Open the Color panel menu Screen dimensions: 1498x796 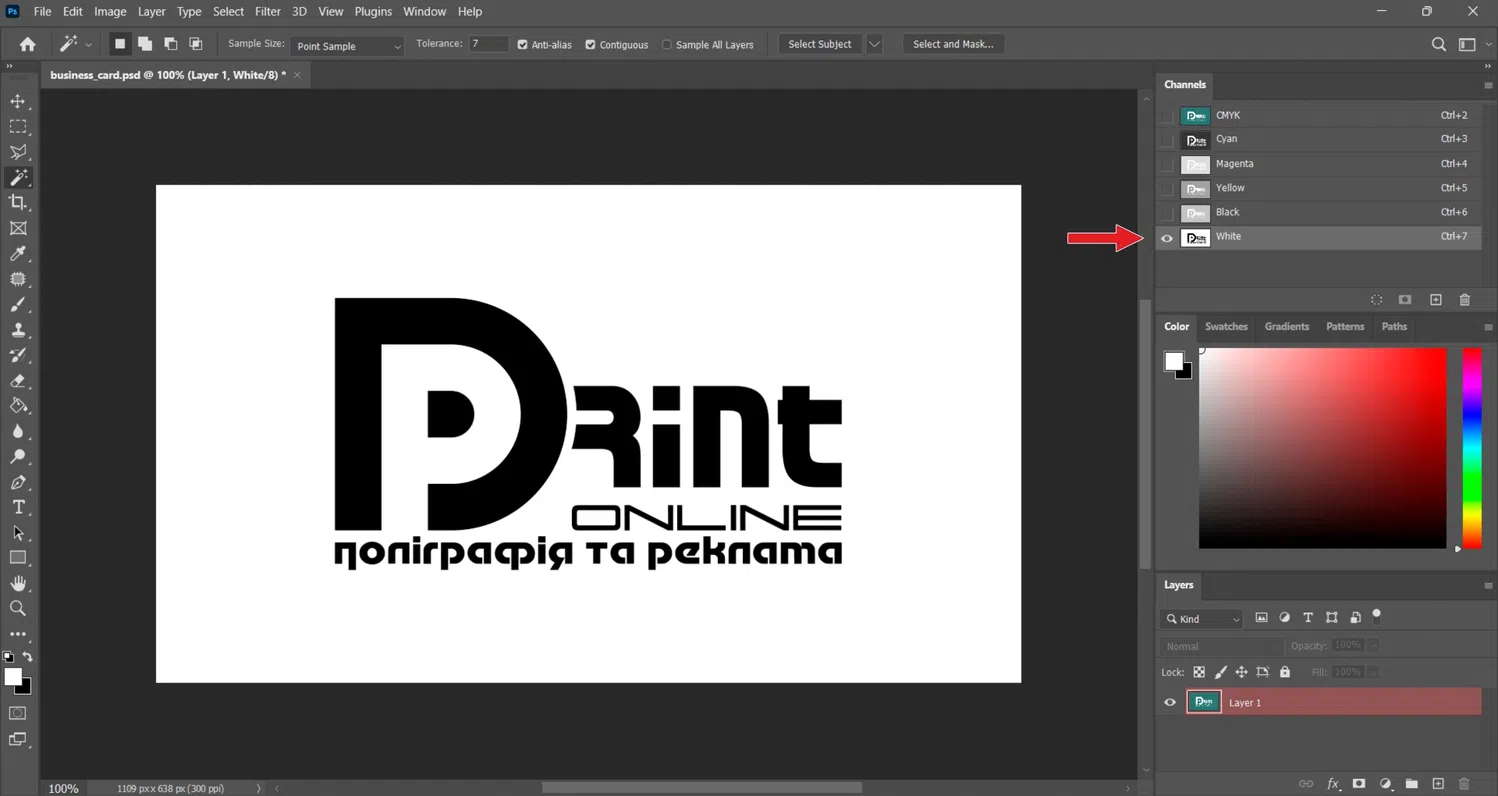click(x=1488, y=327)
